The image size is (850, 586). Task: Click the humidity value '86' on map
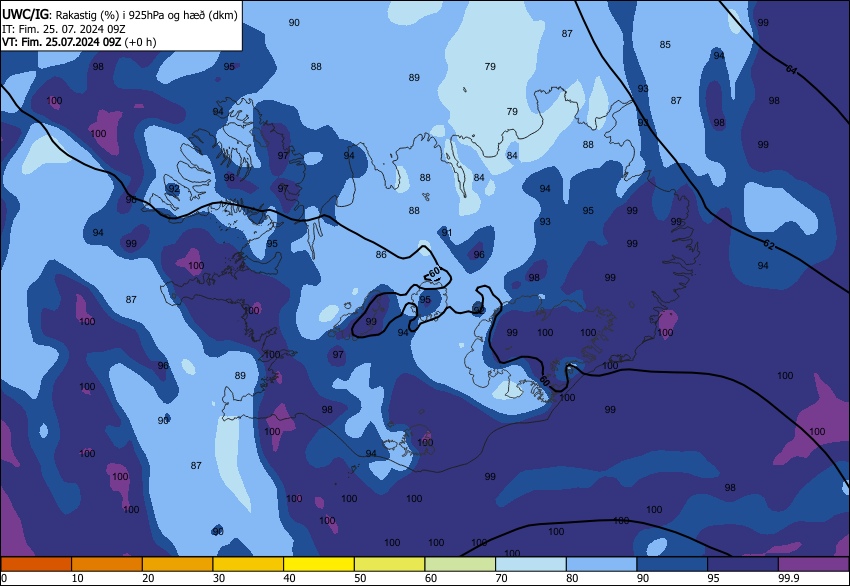point(381,254)
